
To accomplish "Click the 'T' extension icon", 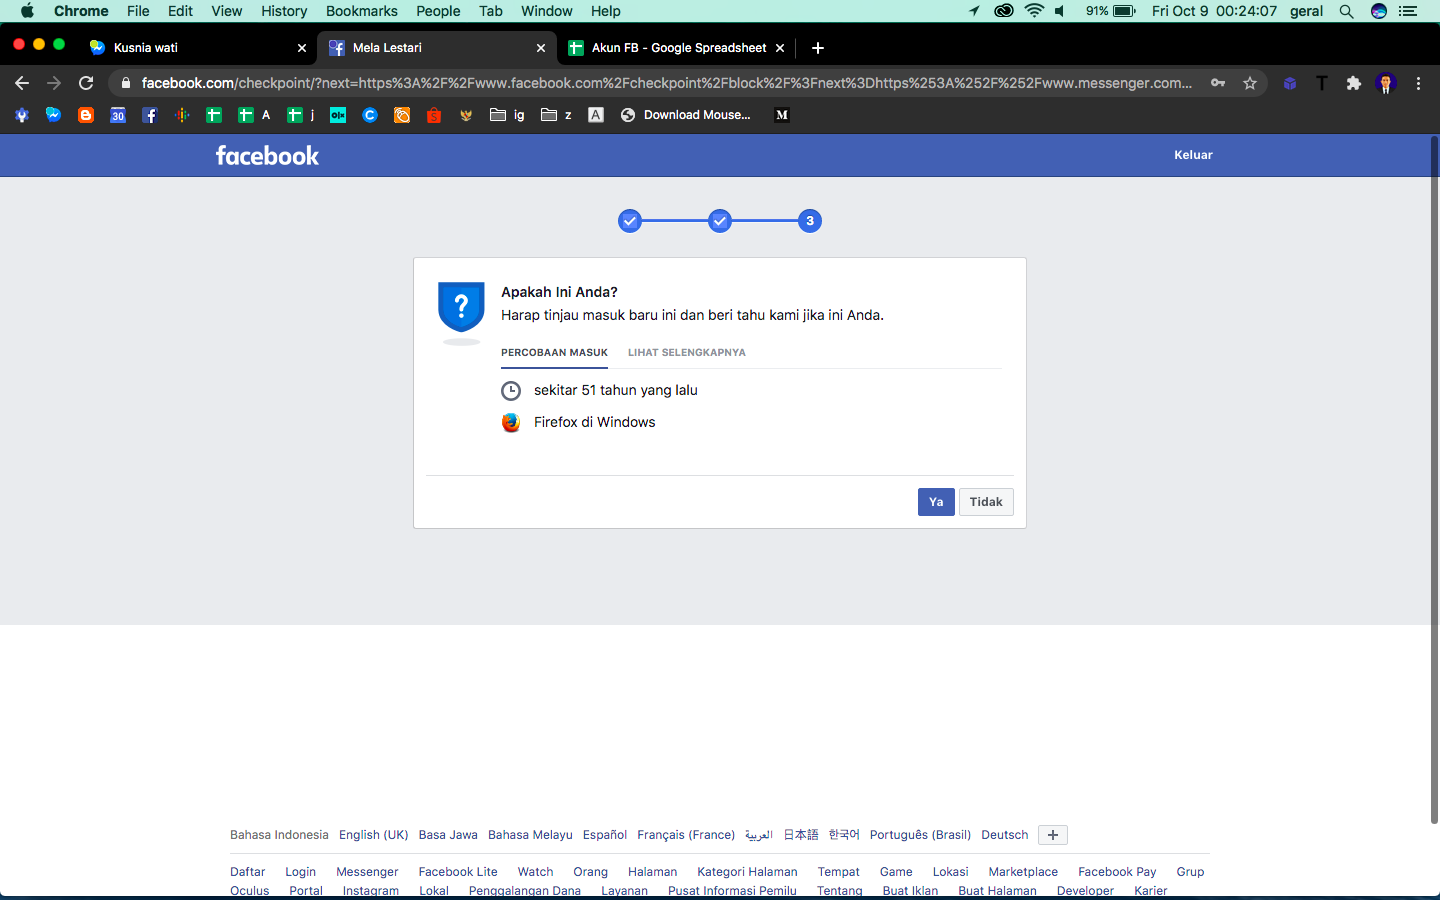I will pos(1322,83).
